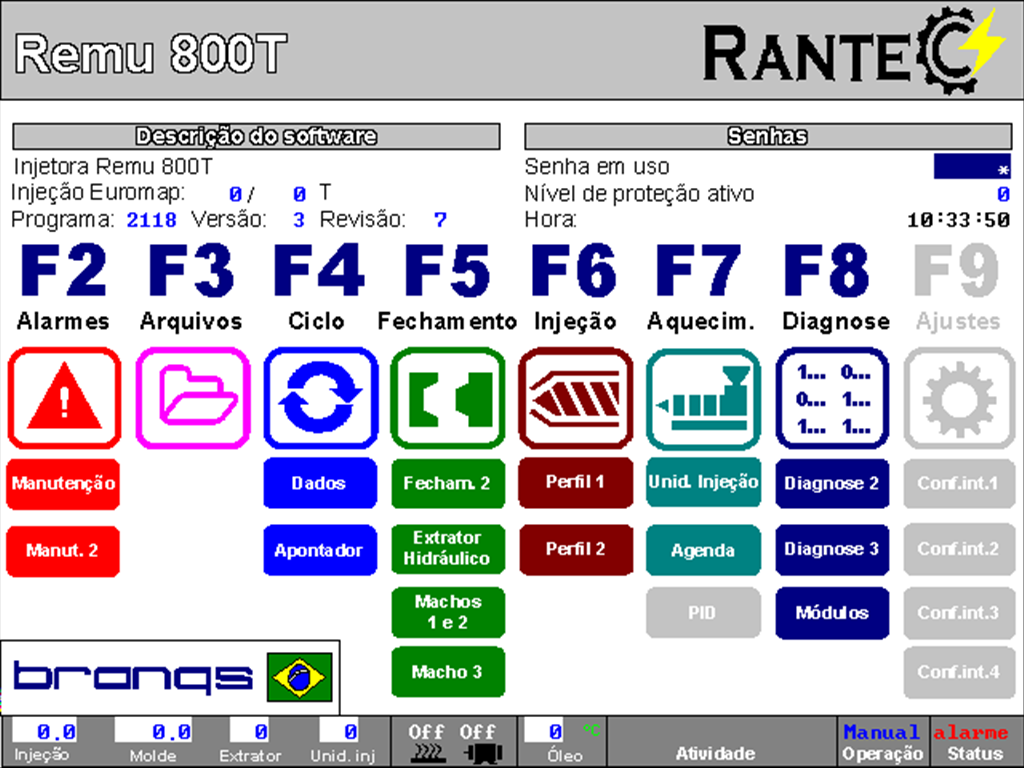1024x768 pixels.
Task: Go to the Apontador page
Action: (x=320, y=550)
